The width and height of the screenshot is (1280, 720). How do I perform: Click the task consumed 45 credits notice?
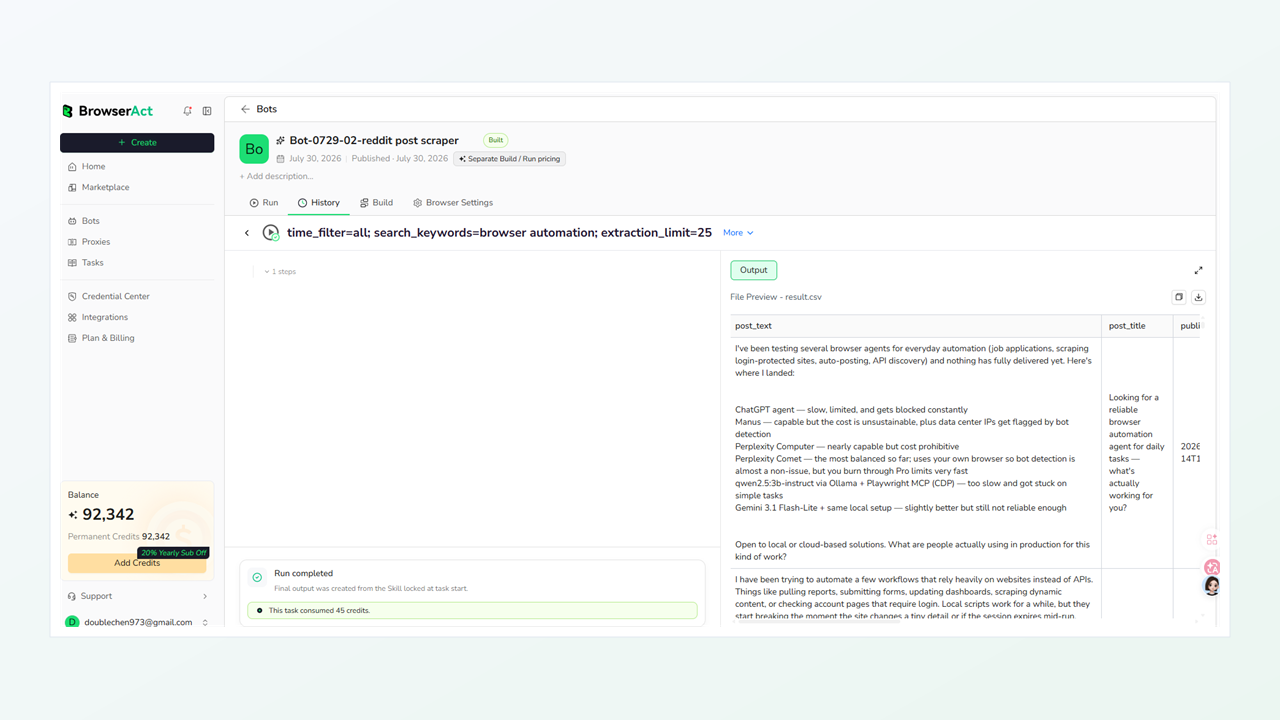coord(472,610)
